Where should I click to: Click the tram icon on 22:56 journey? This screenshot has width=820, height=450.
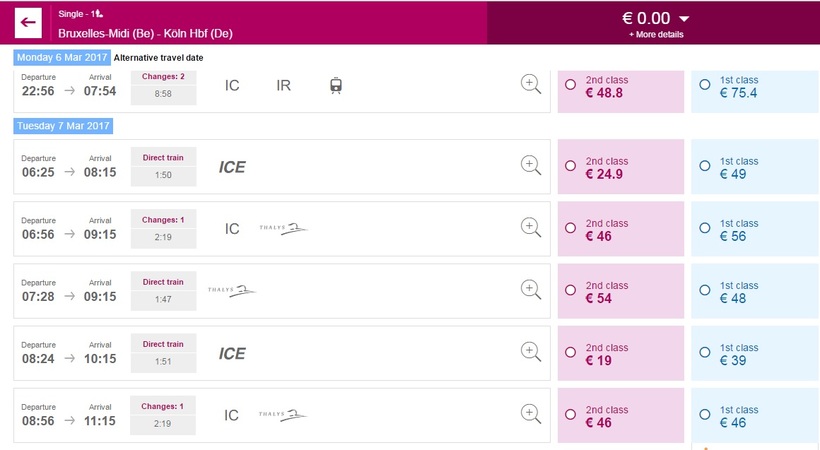point(336,86)
